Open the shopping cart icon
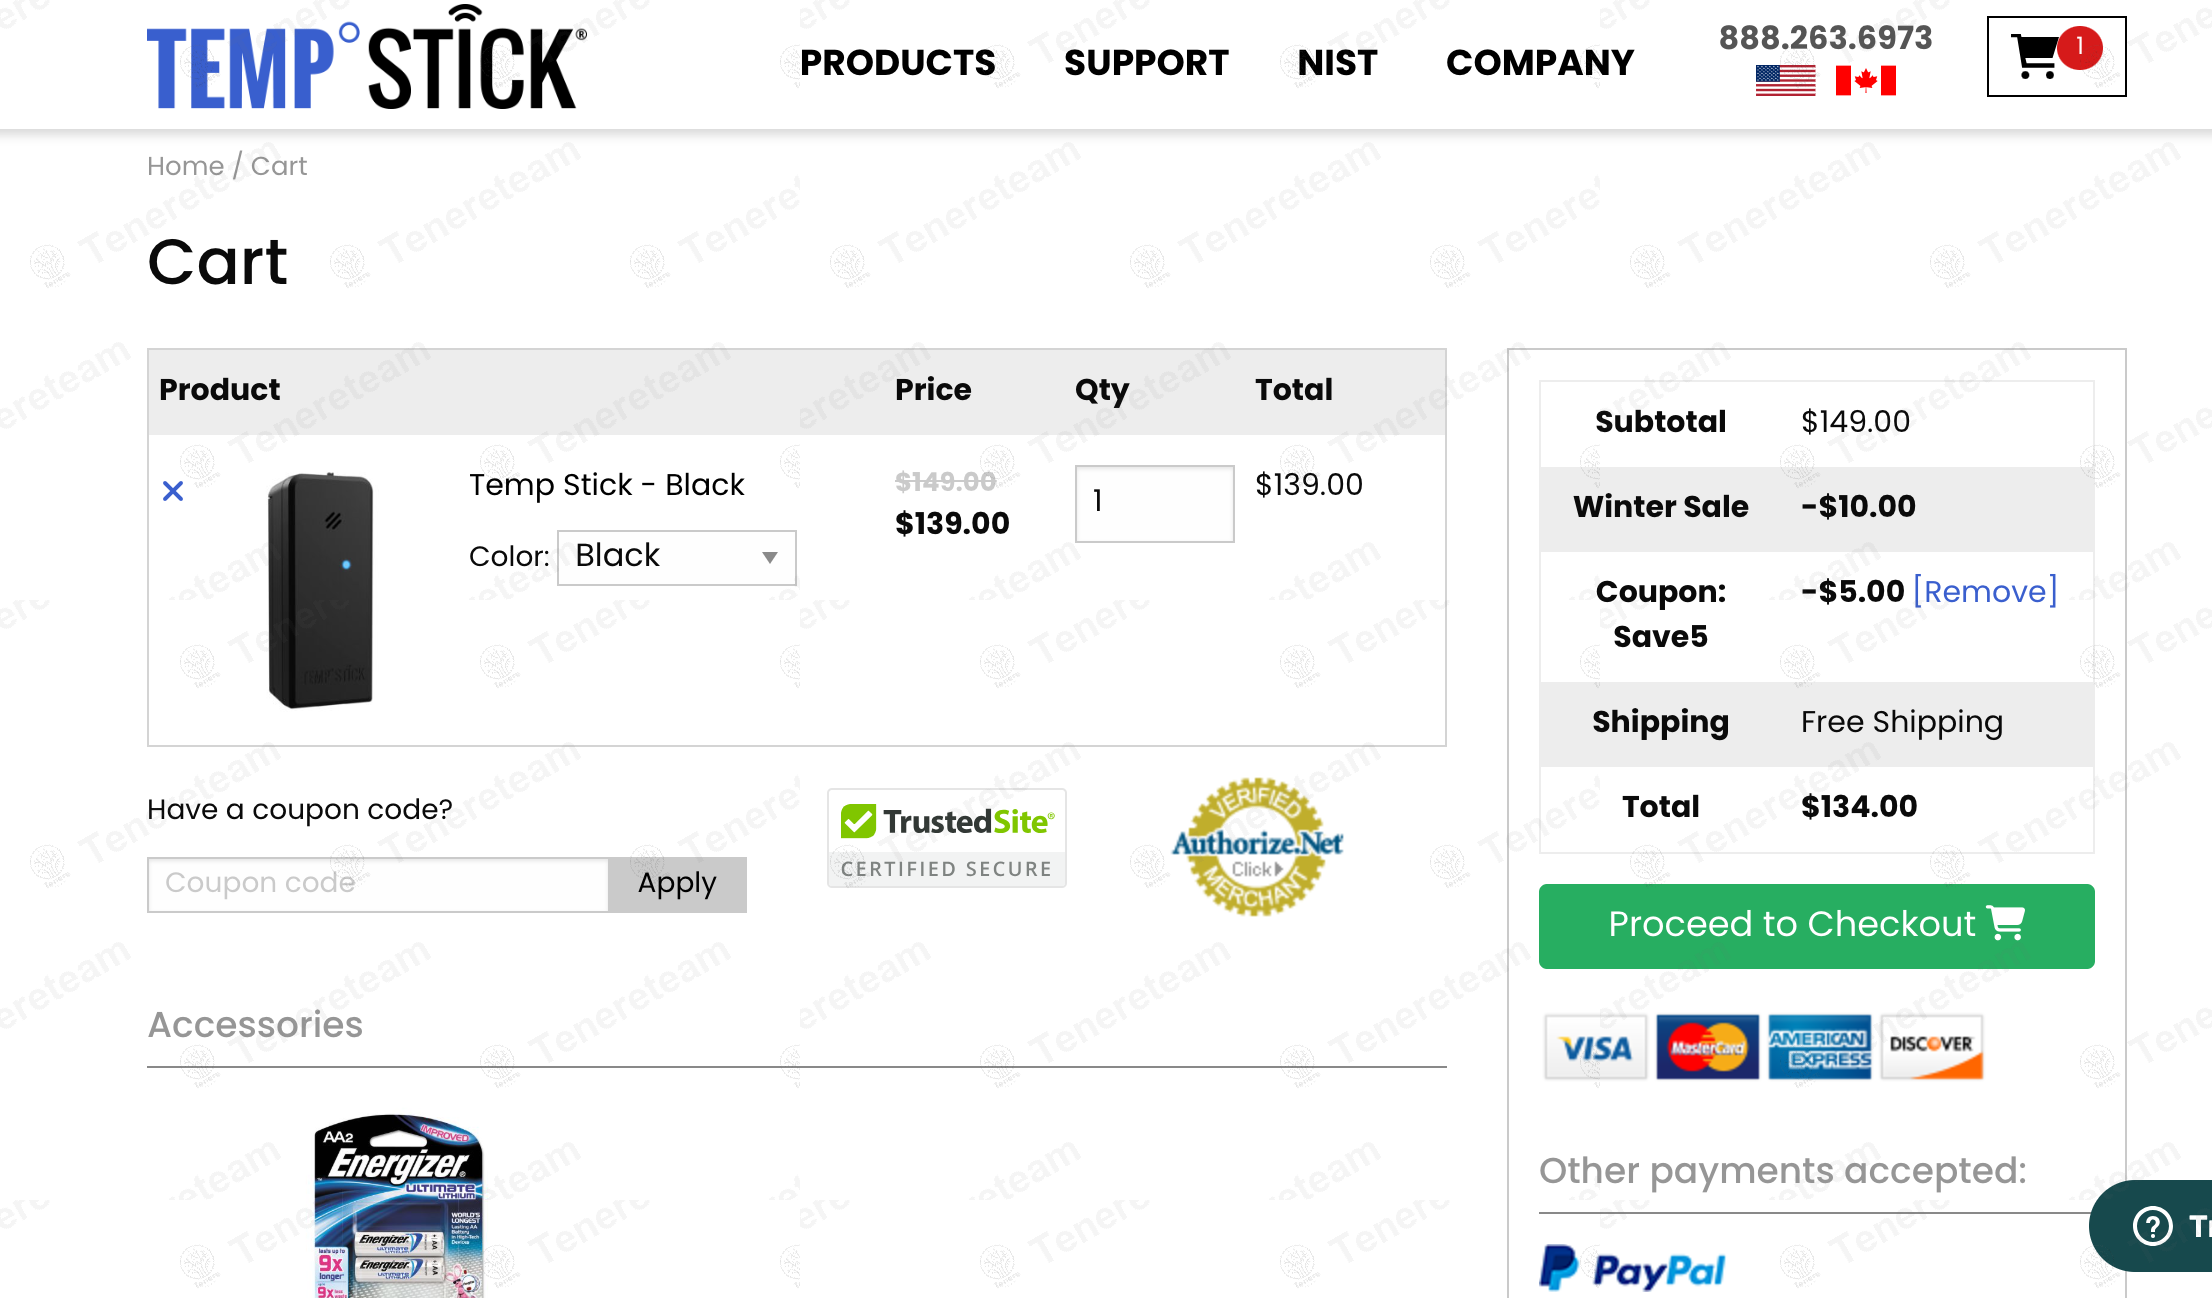2212x1298 pixels. 2055,55
